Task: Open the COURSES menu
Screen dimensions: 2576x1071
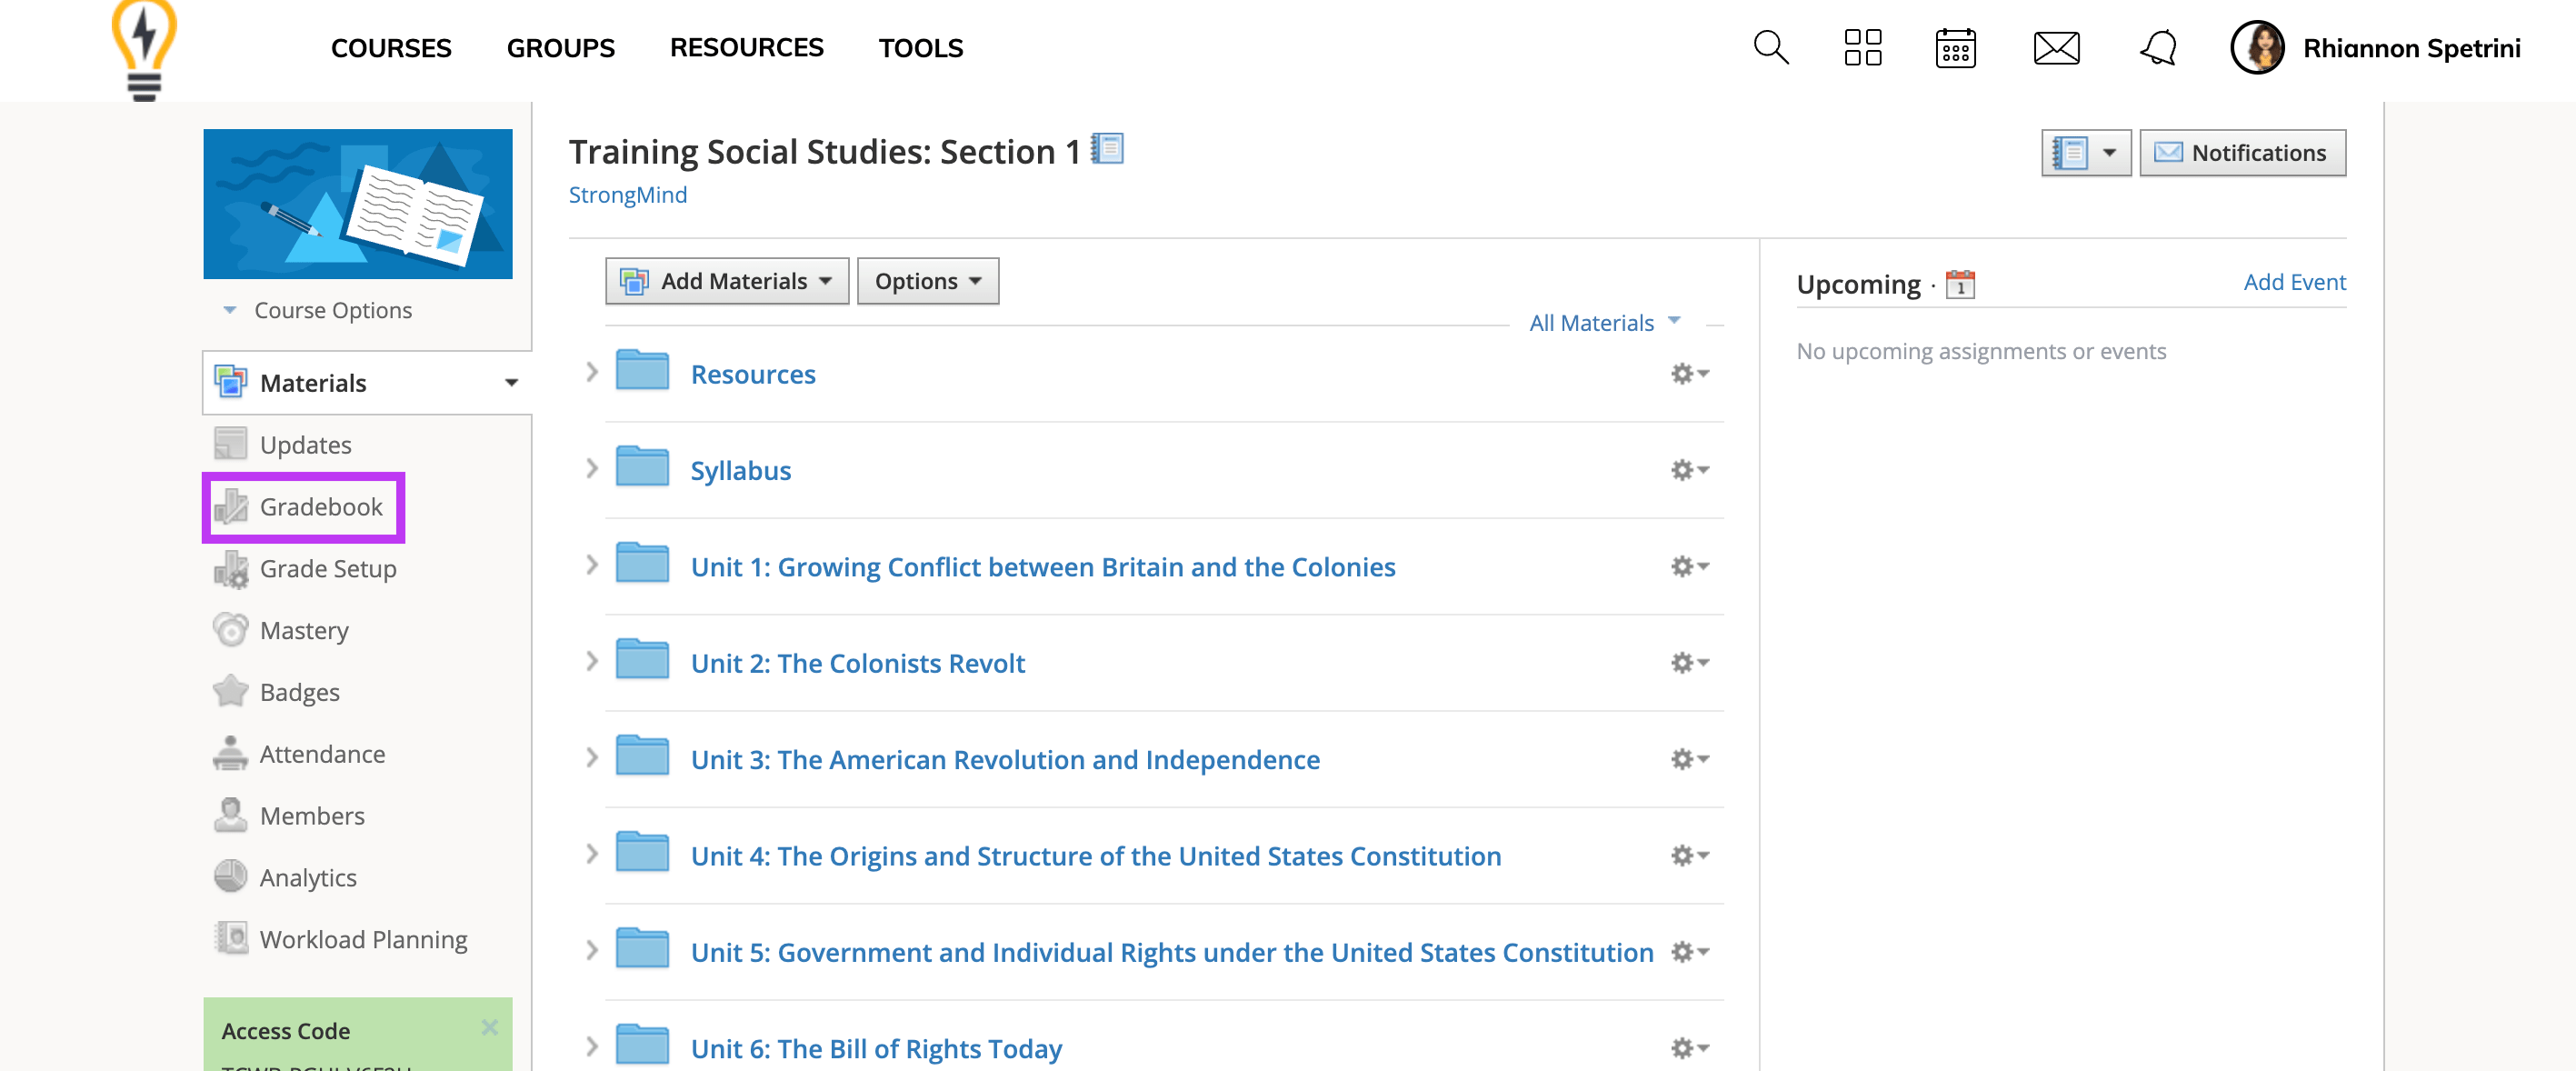Action: (391, 47)
